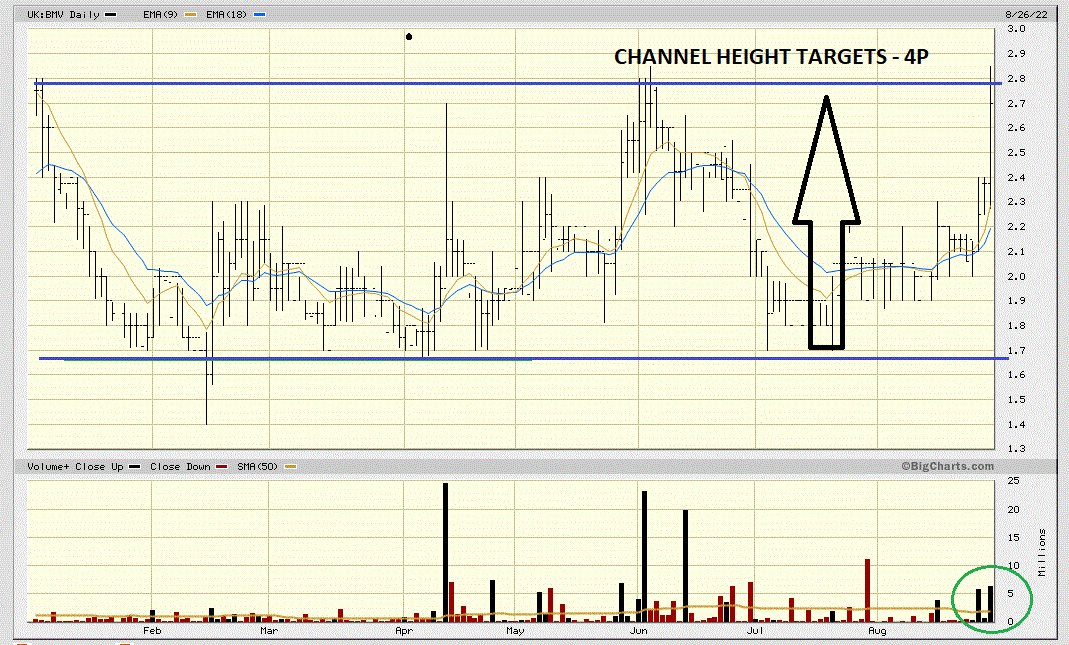This screenshot has height=645, width=1069.
Task: Click the 2.8 price axis label
Action: pyautogui.click(x=1017, y=78)
